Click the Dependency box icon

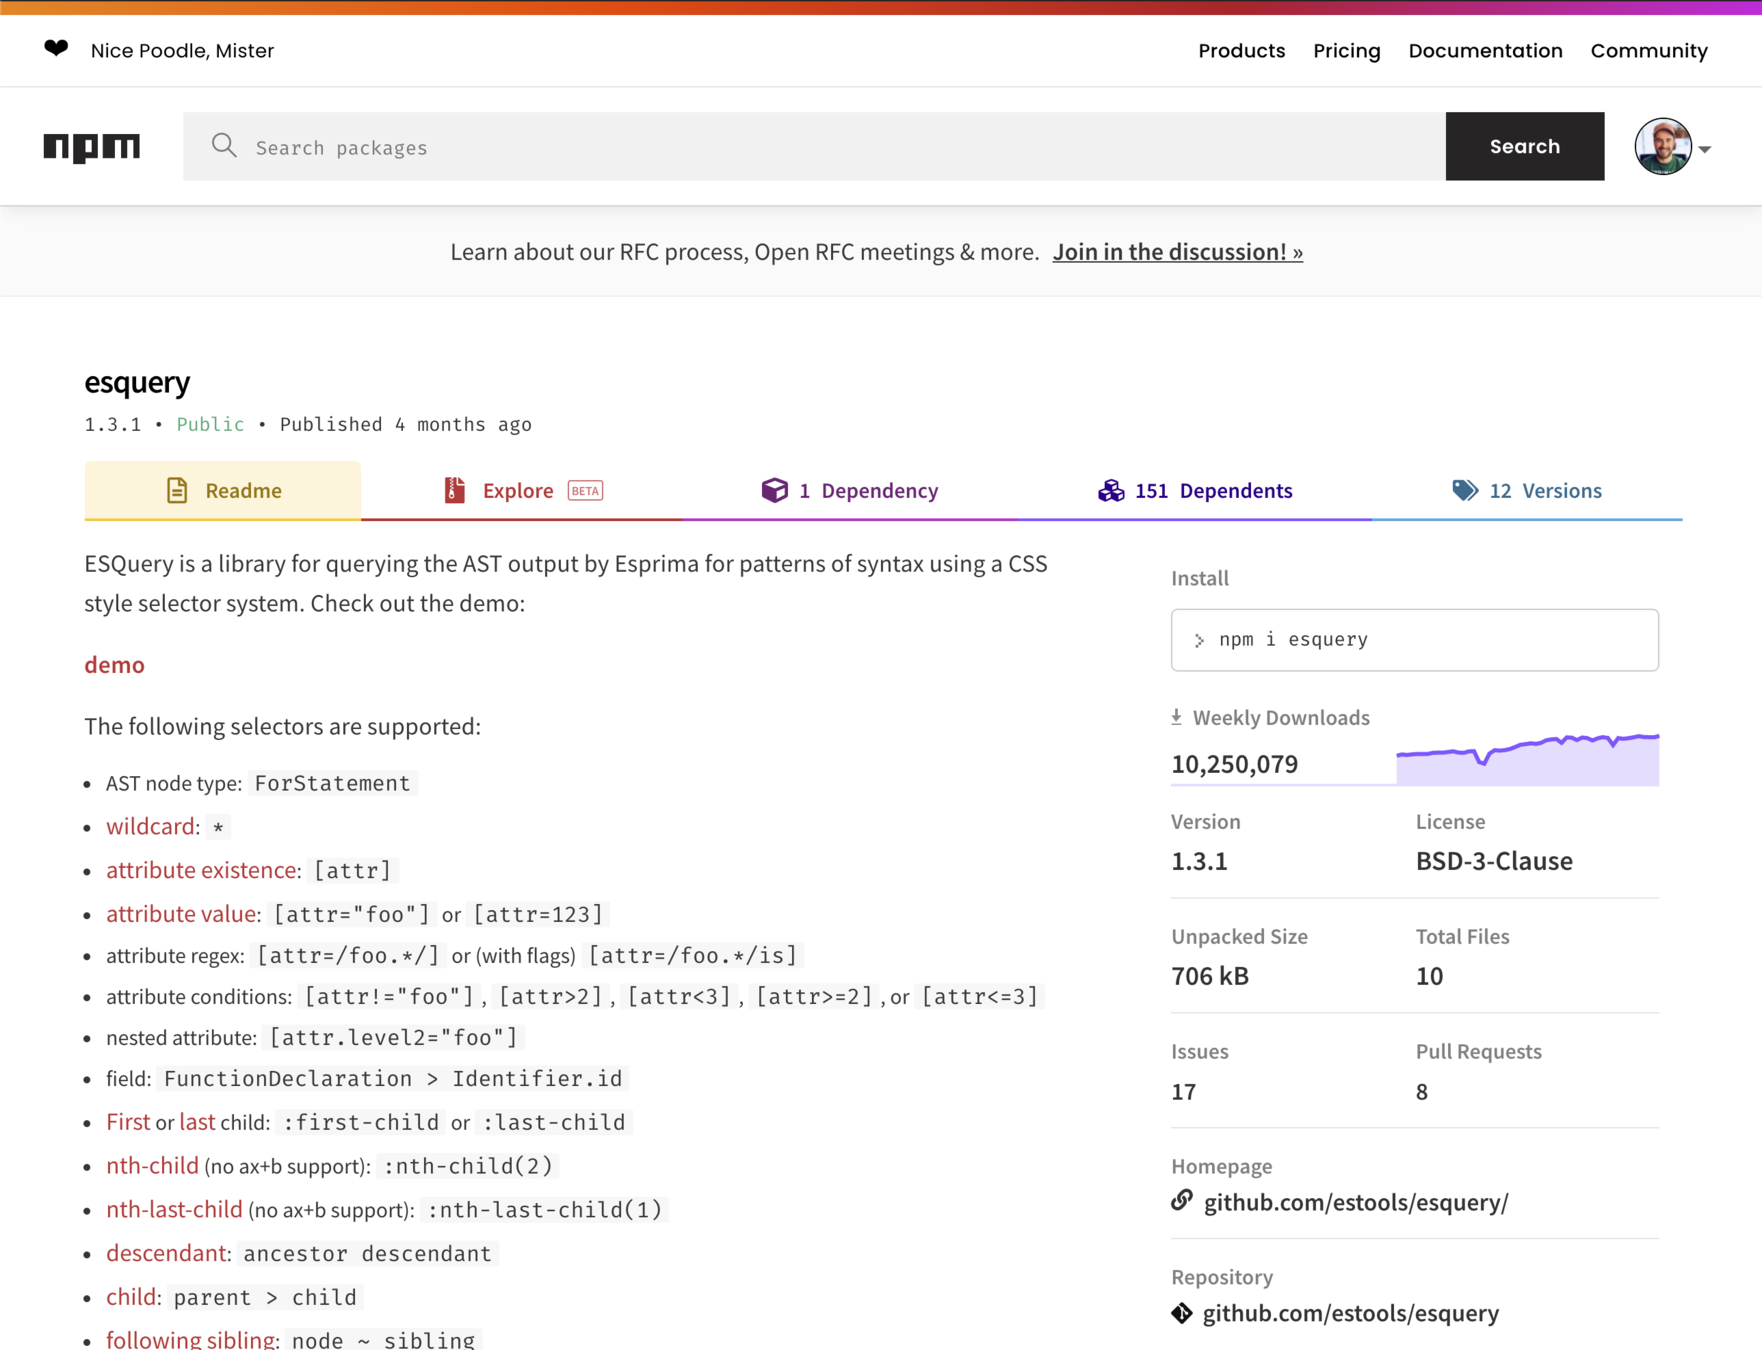[x=774, y=490]
